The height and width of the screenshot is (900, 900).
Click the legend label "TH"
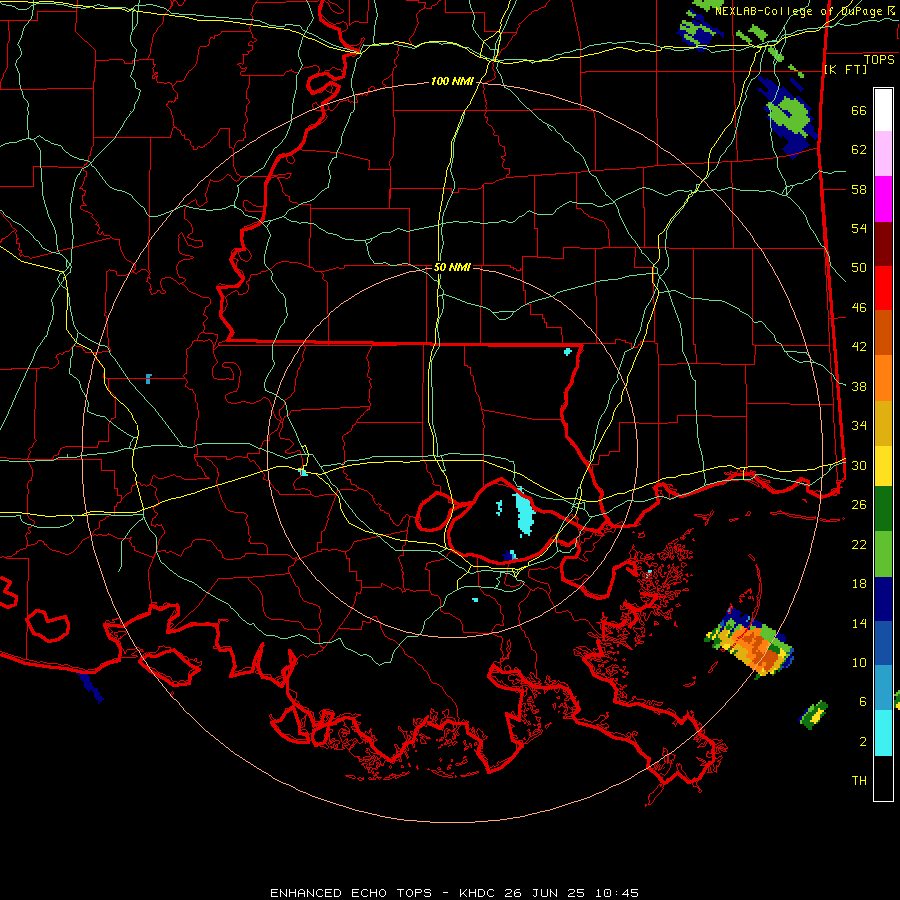click(859, 781)
